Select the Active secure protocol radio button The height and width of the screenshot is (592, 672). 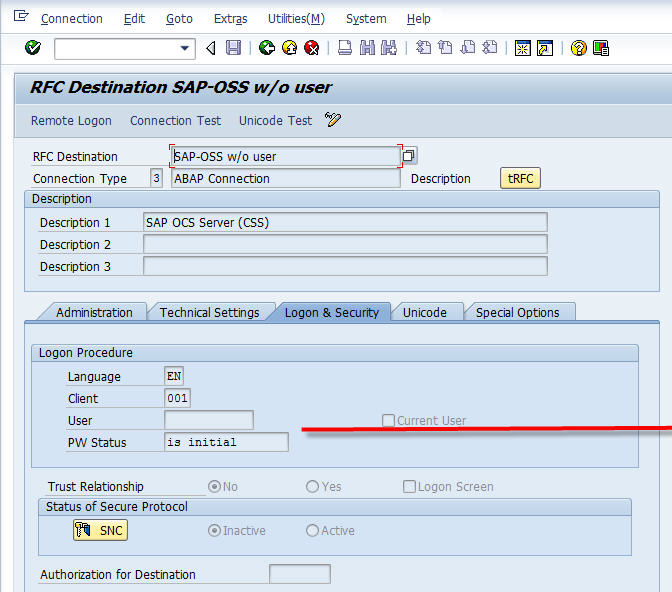click(x=312, y=531)
